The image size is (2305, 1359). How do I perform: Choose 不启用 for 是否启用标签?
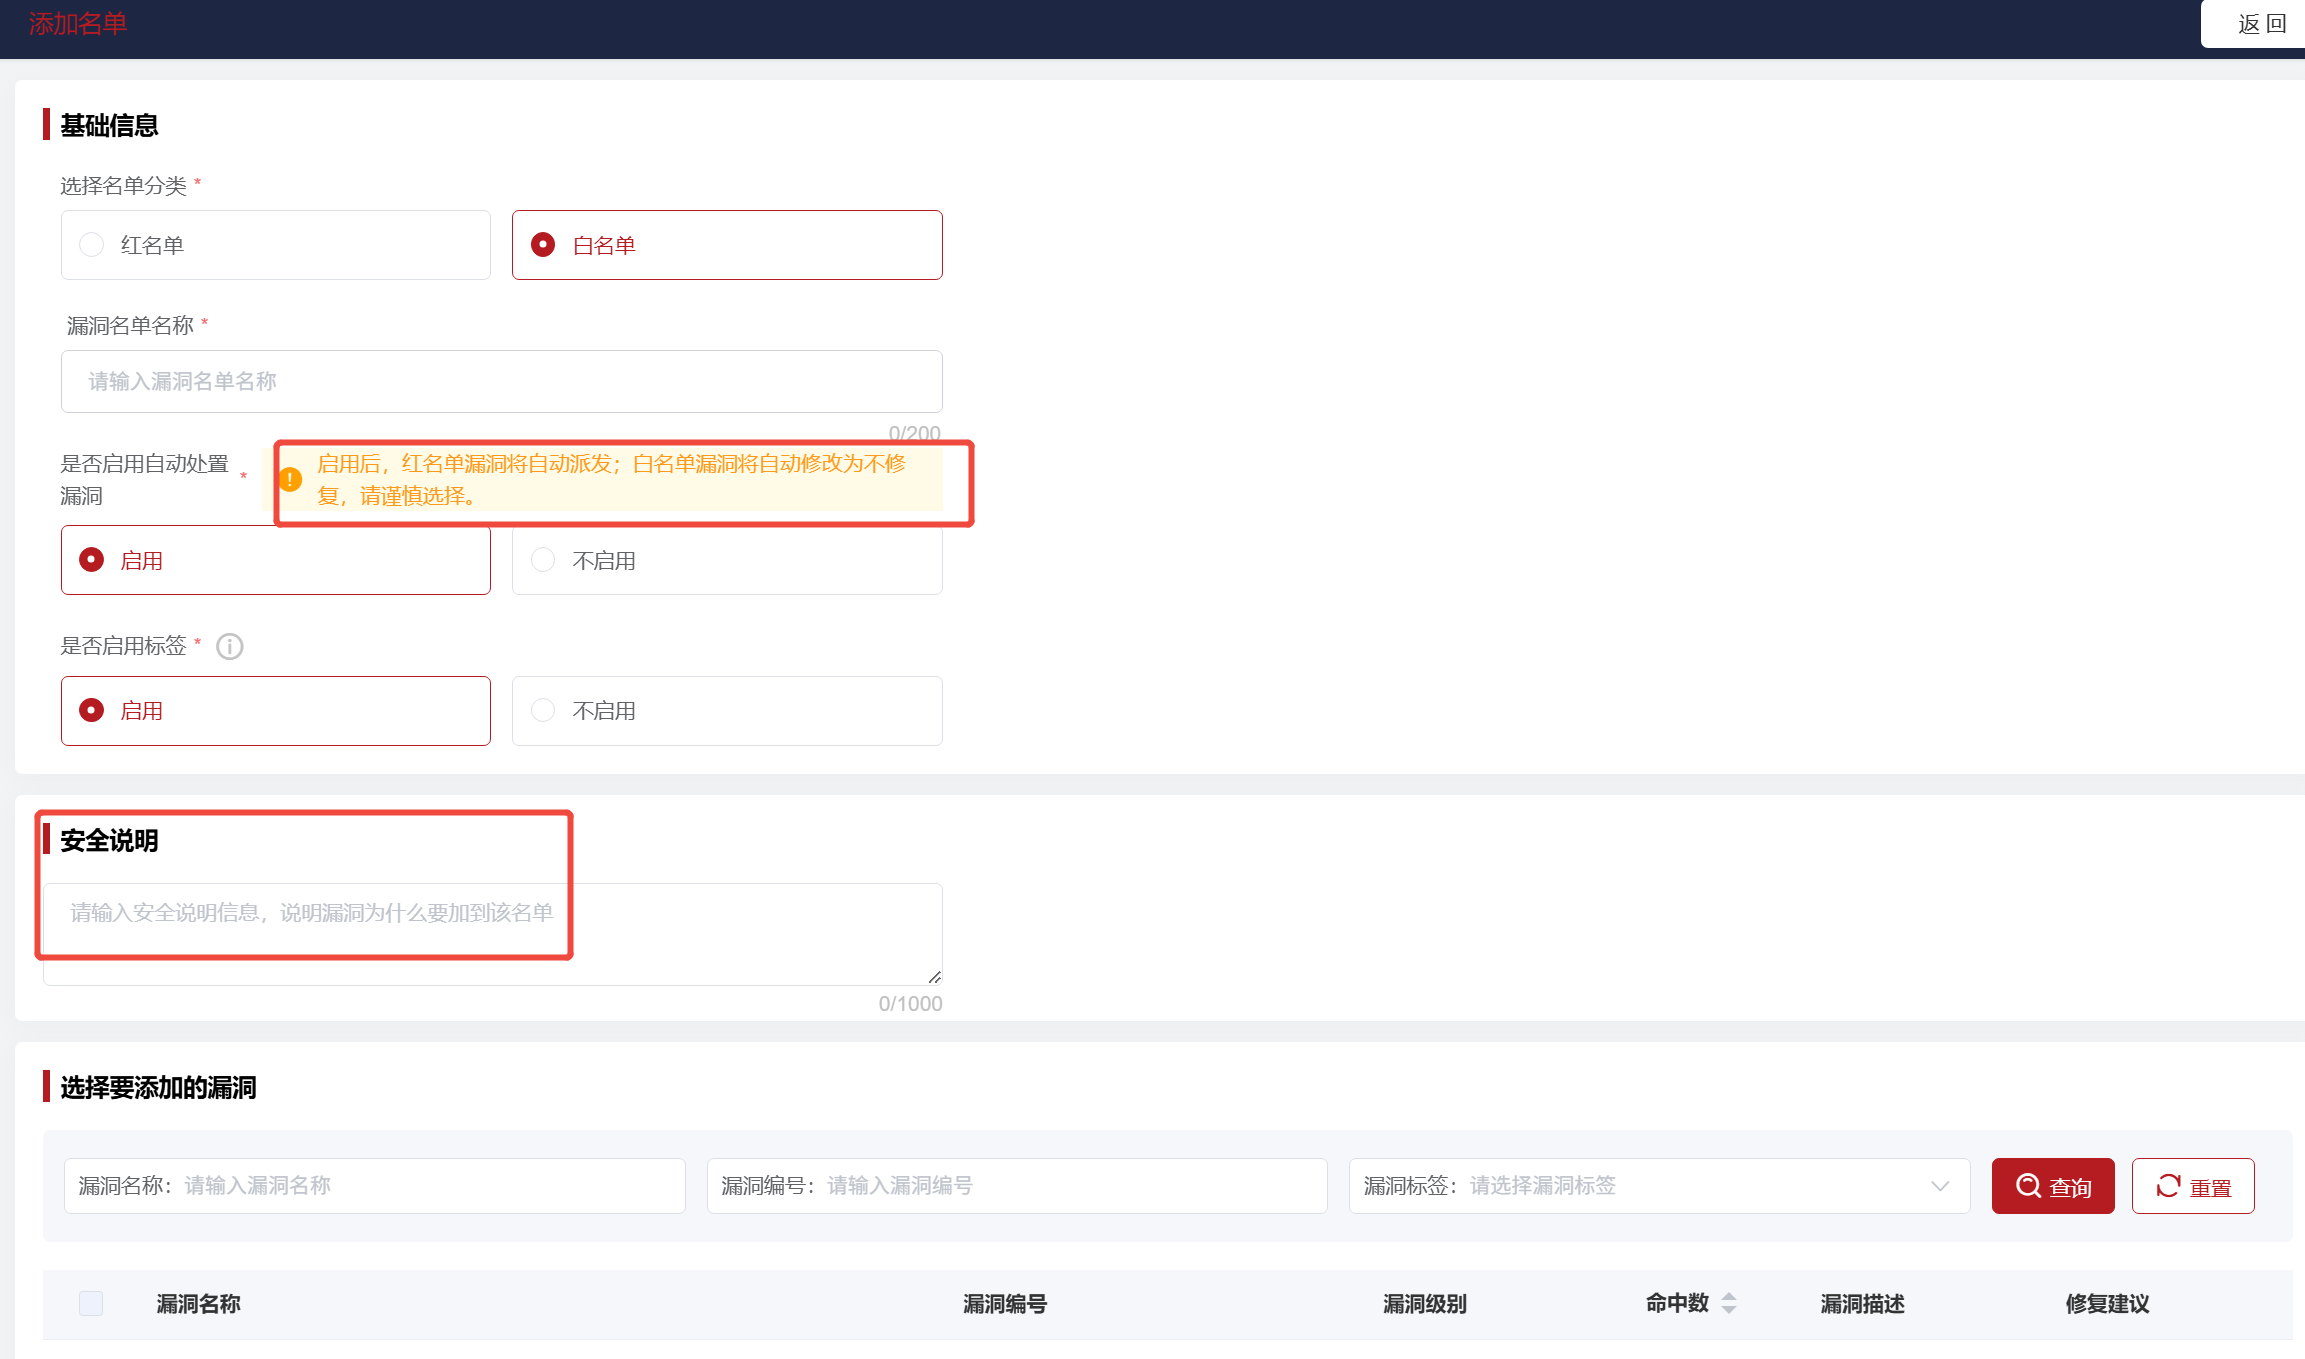[x=543, y=710]
